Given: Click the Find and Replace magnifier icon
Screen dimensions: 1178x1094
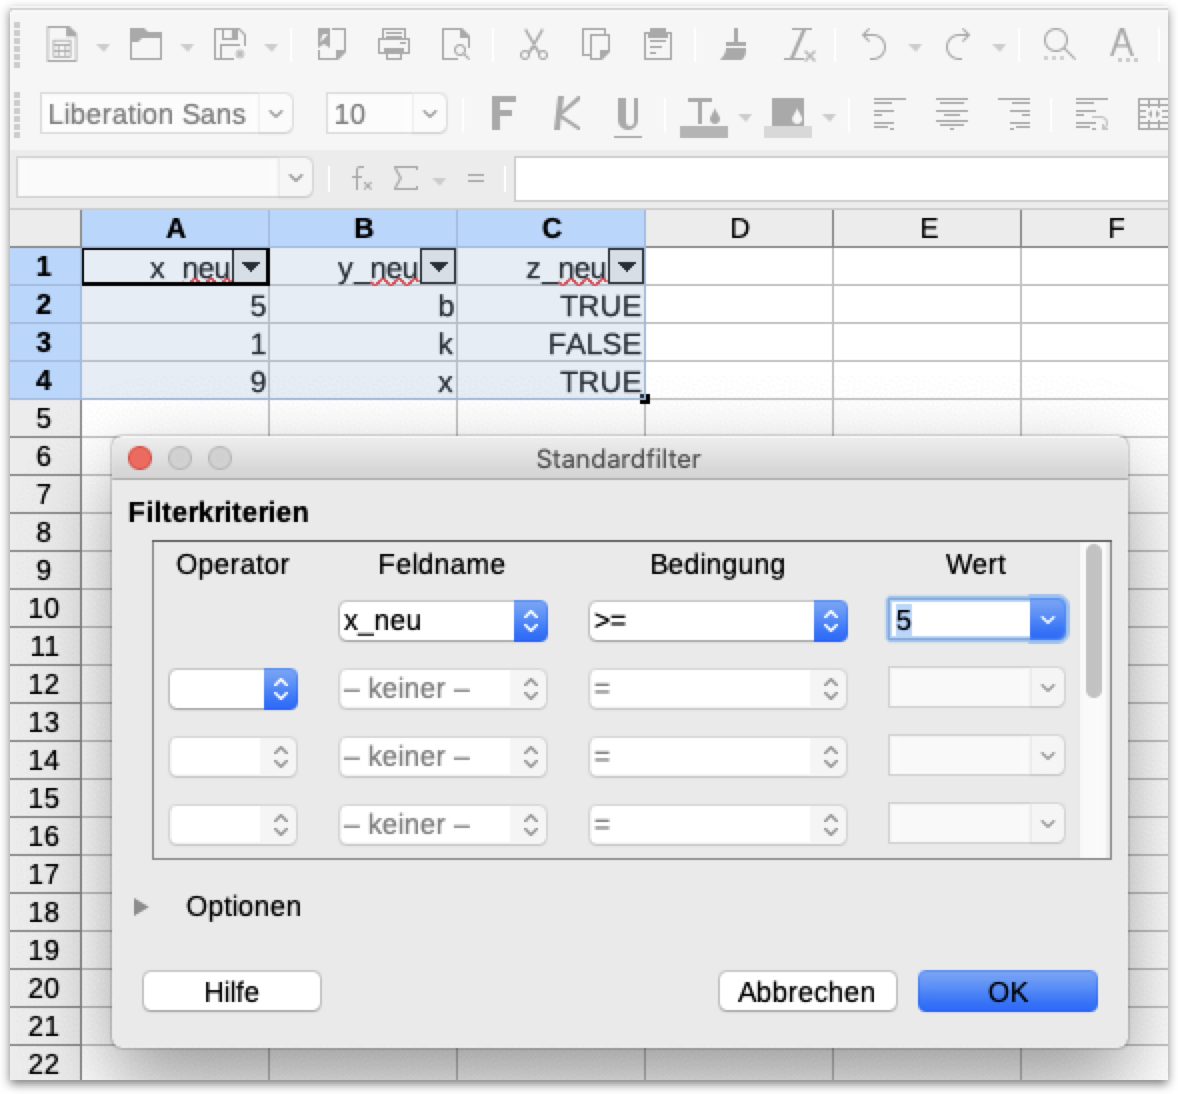Looking at the screenshot, I should pyautogui.click(x=1058, y=45).
